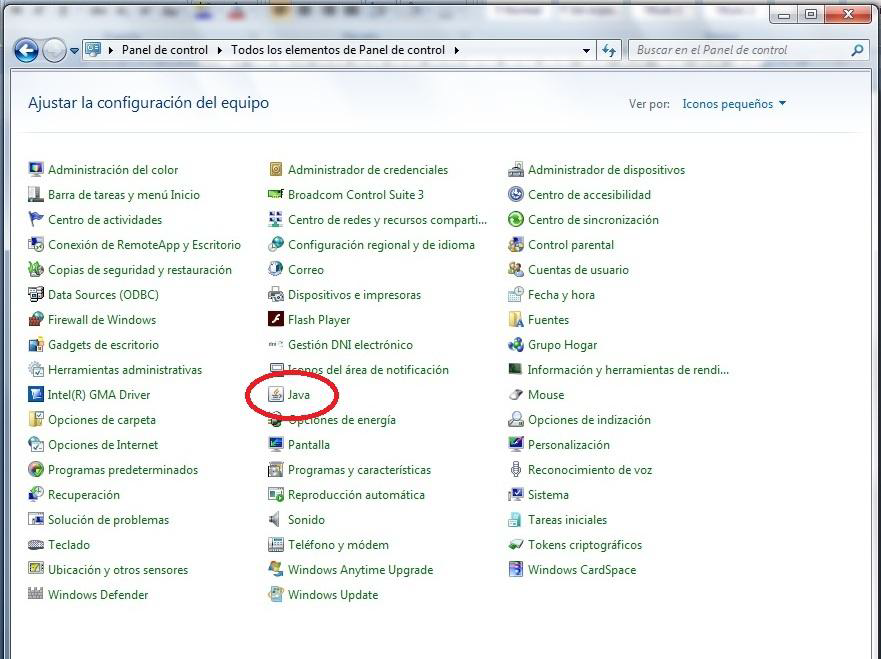The image size is (881, 659).
Task: Open the Mouse icon
Action: (x=515, y=394)
